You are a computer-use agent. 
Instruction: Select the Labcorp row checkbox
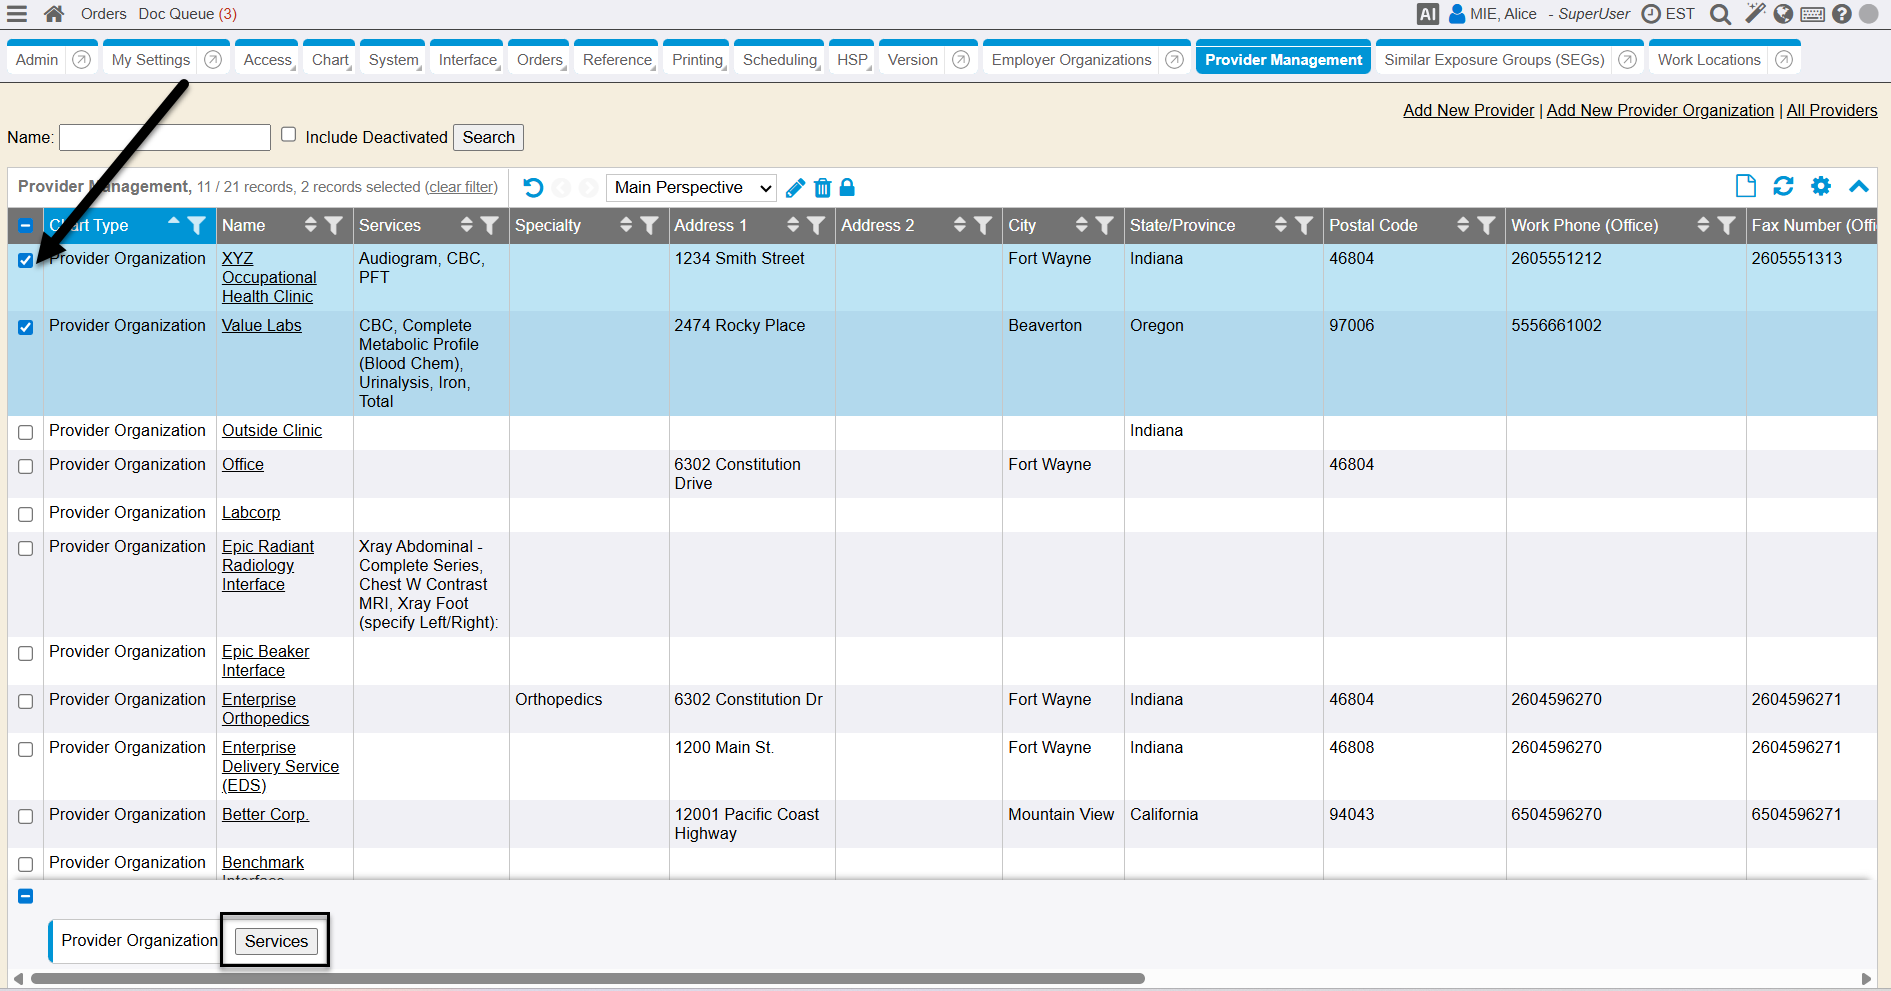26,514
